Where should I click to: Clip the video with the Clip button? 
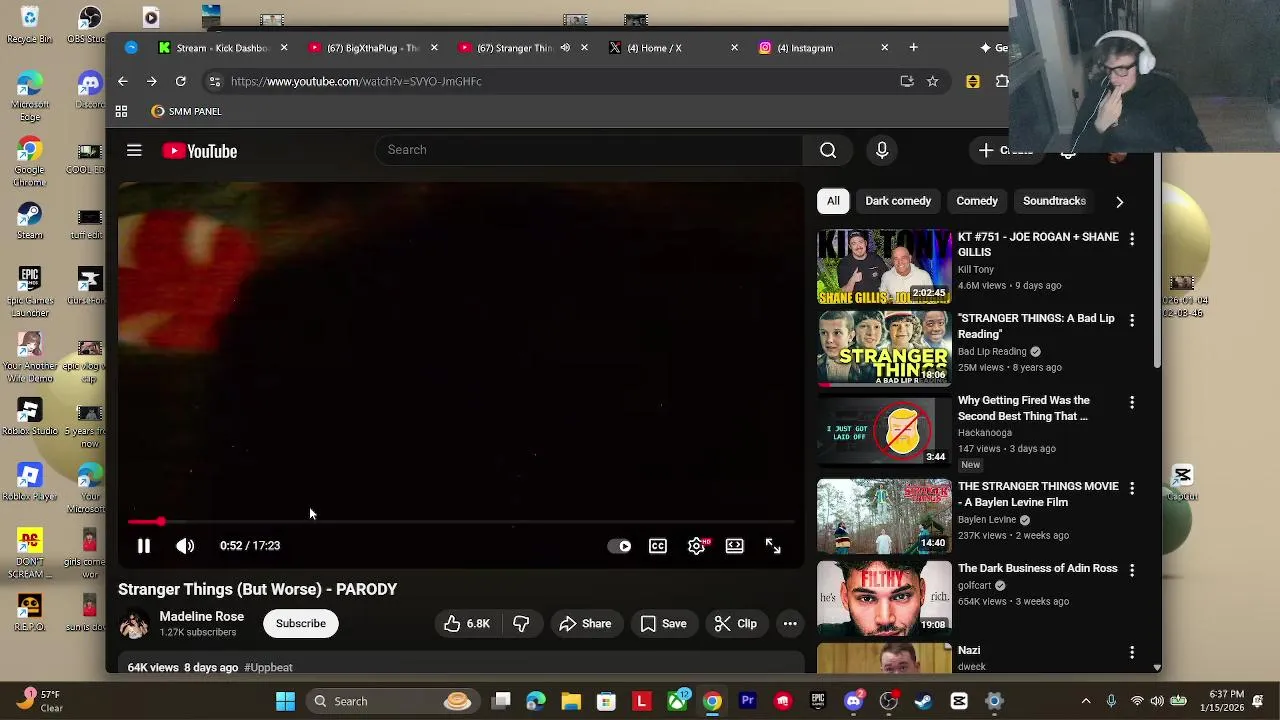coord(736,624)
